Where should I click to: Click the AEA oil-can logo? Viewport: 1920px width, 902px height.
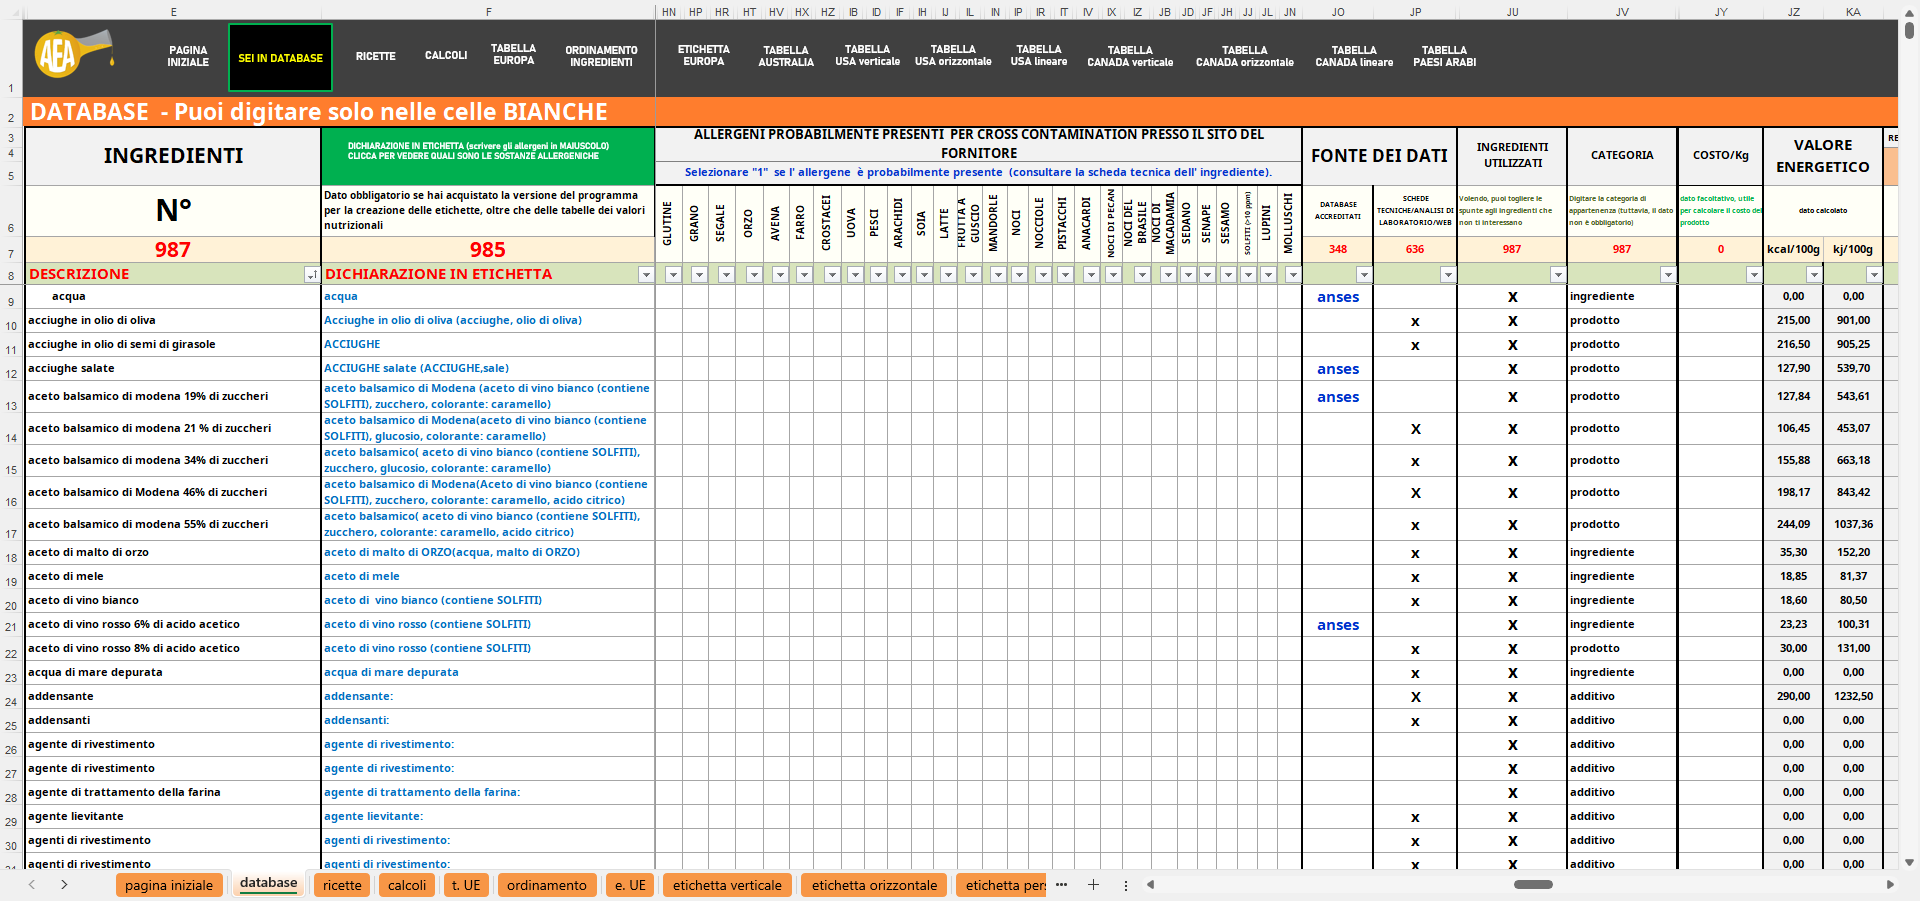click(75, 52)
